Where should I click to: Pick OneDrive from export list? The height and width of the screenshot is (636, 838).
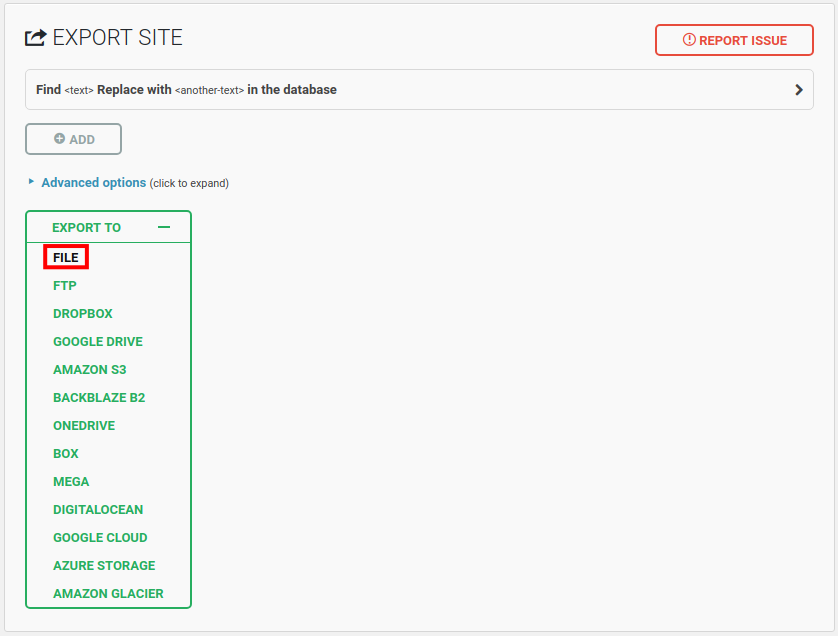pyautogui.click(x=84, y=426)
